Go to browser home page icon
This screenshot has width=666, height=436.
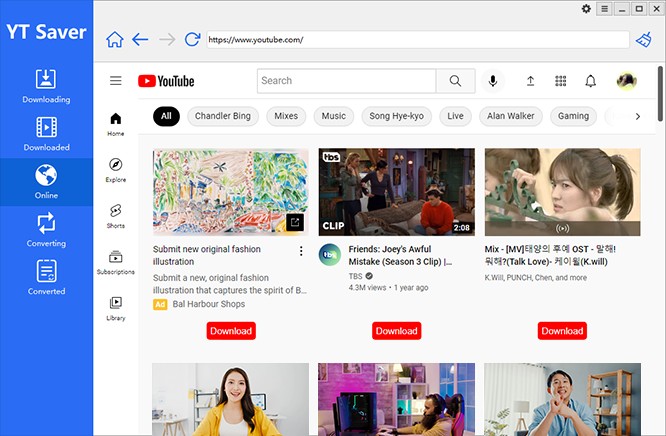[115, 40]
